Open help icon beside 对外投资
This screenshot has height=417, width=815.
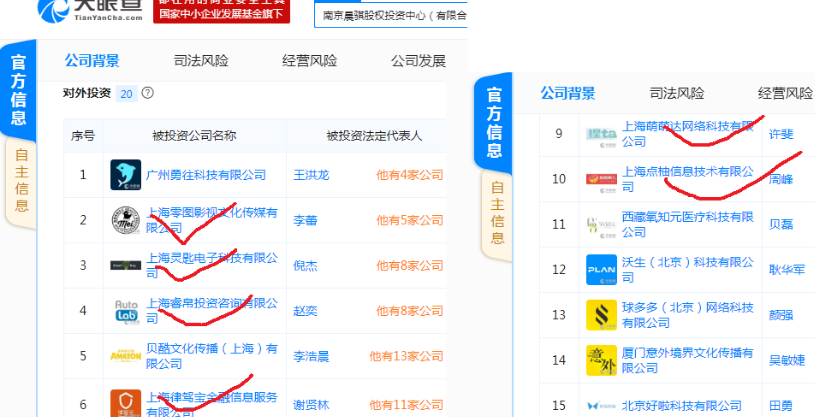point(148,93)
